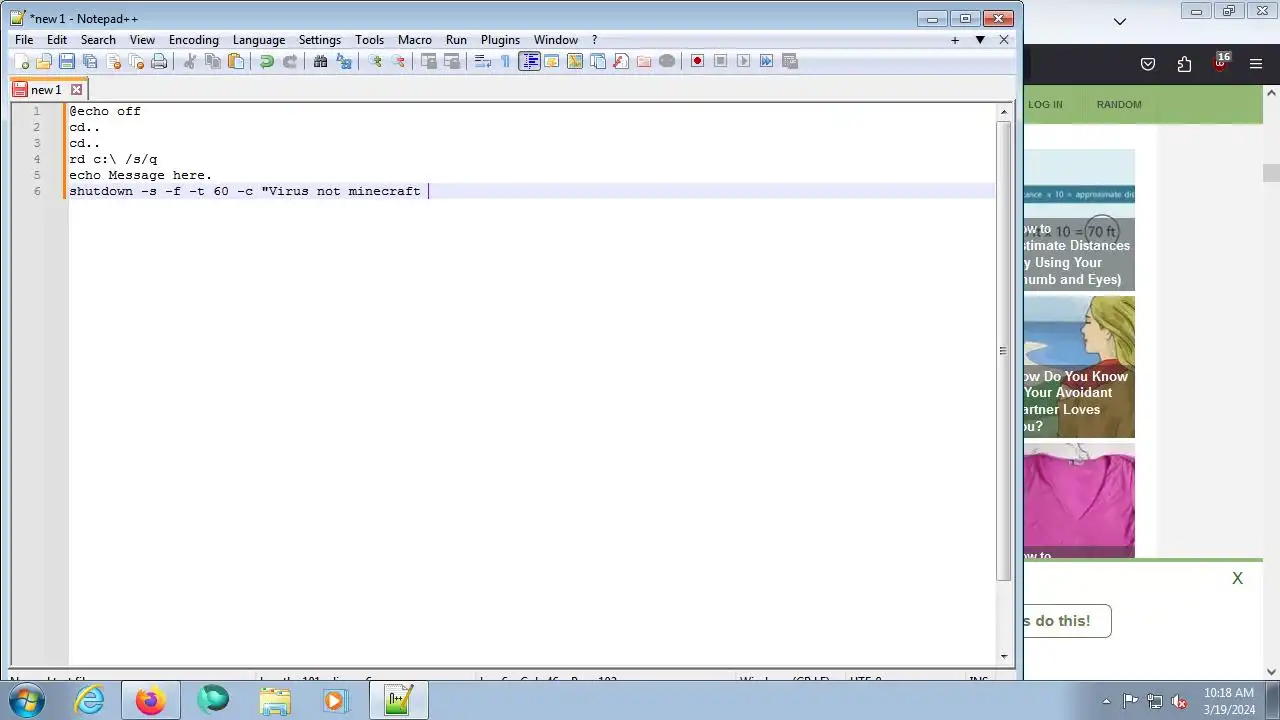Image resolution: width=1280 pixels, height=720 pixels.
Task: Click the editor scrollbar down arrow
Action: tap(1004, 656)
